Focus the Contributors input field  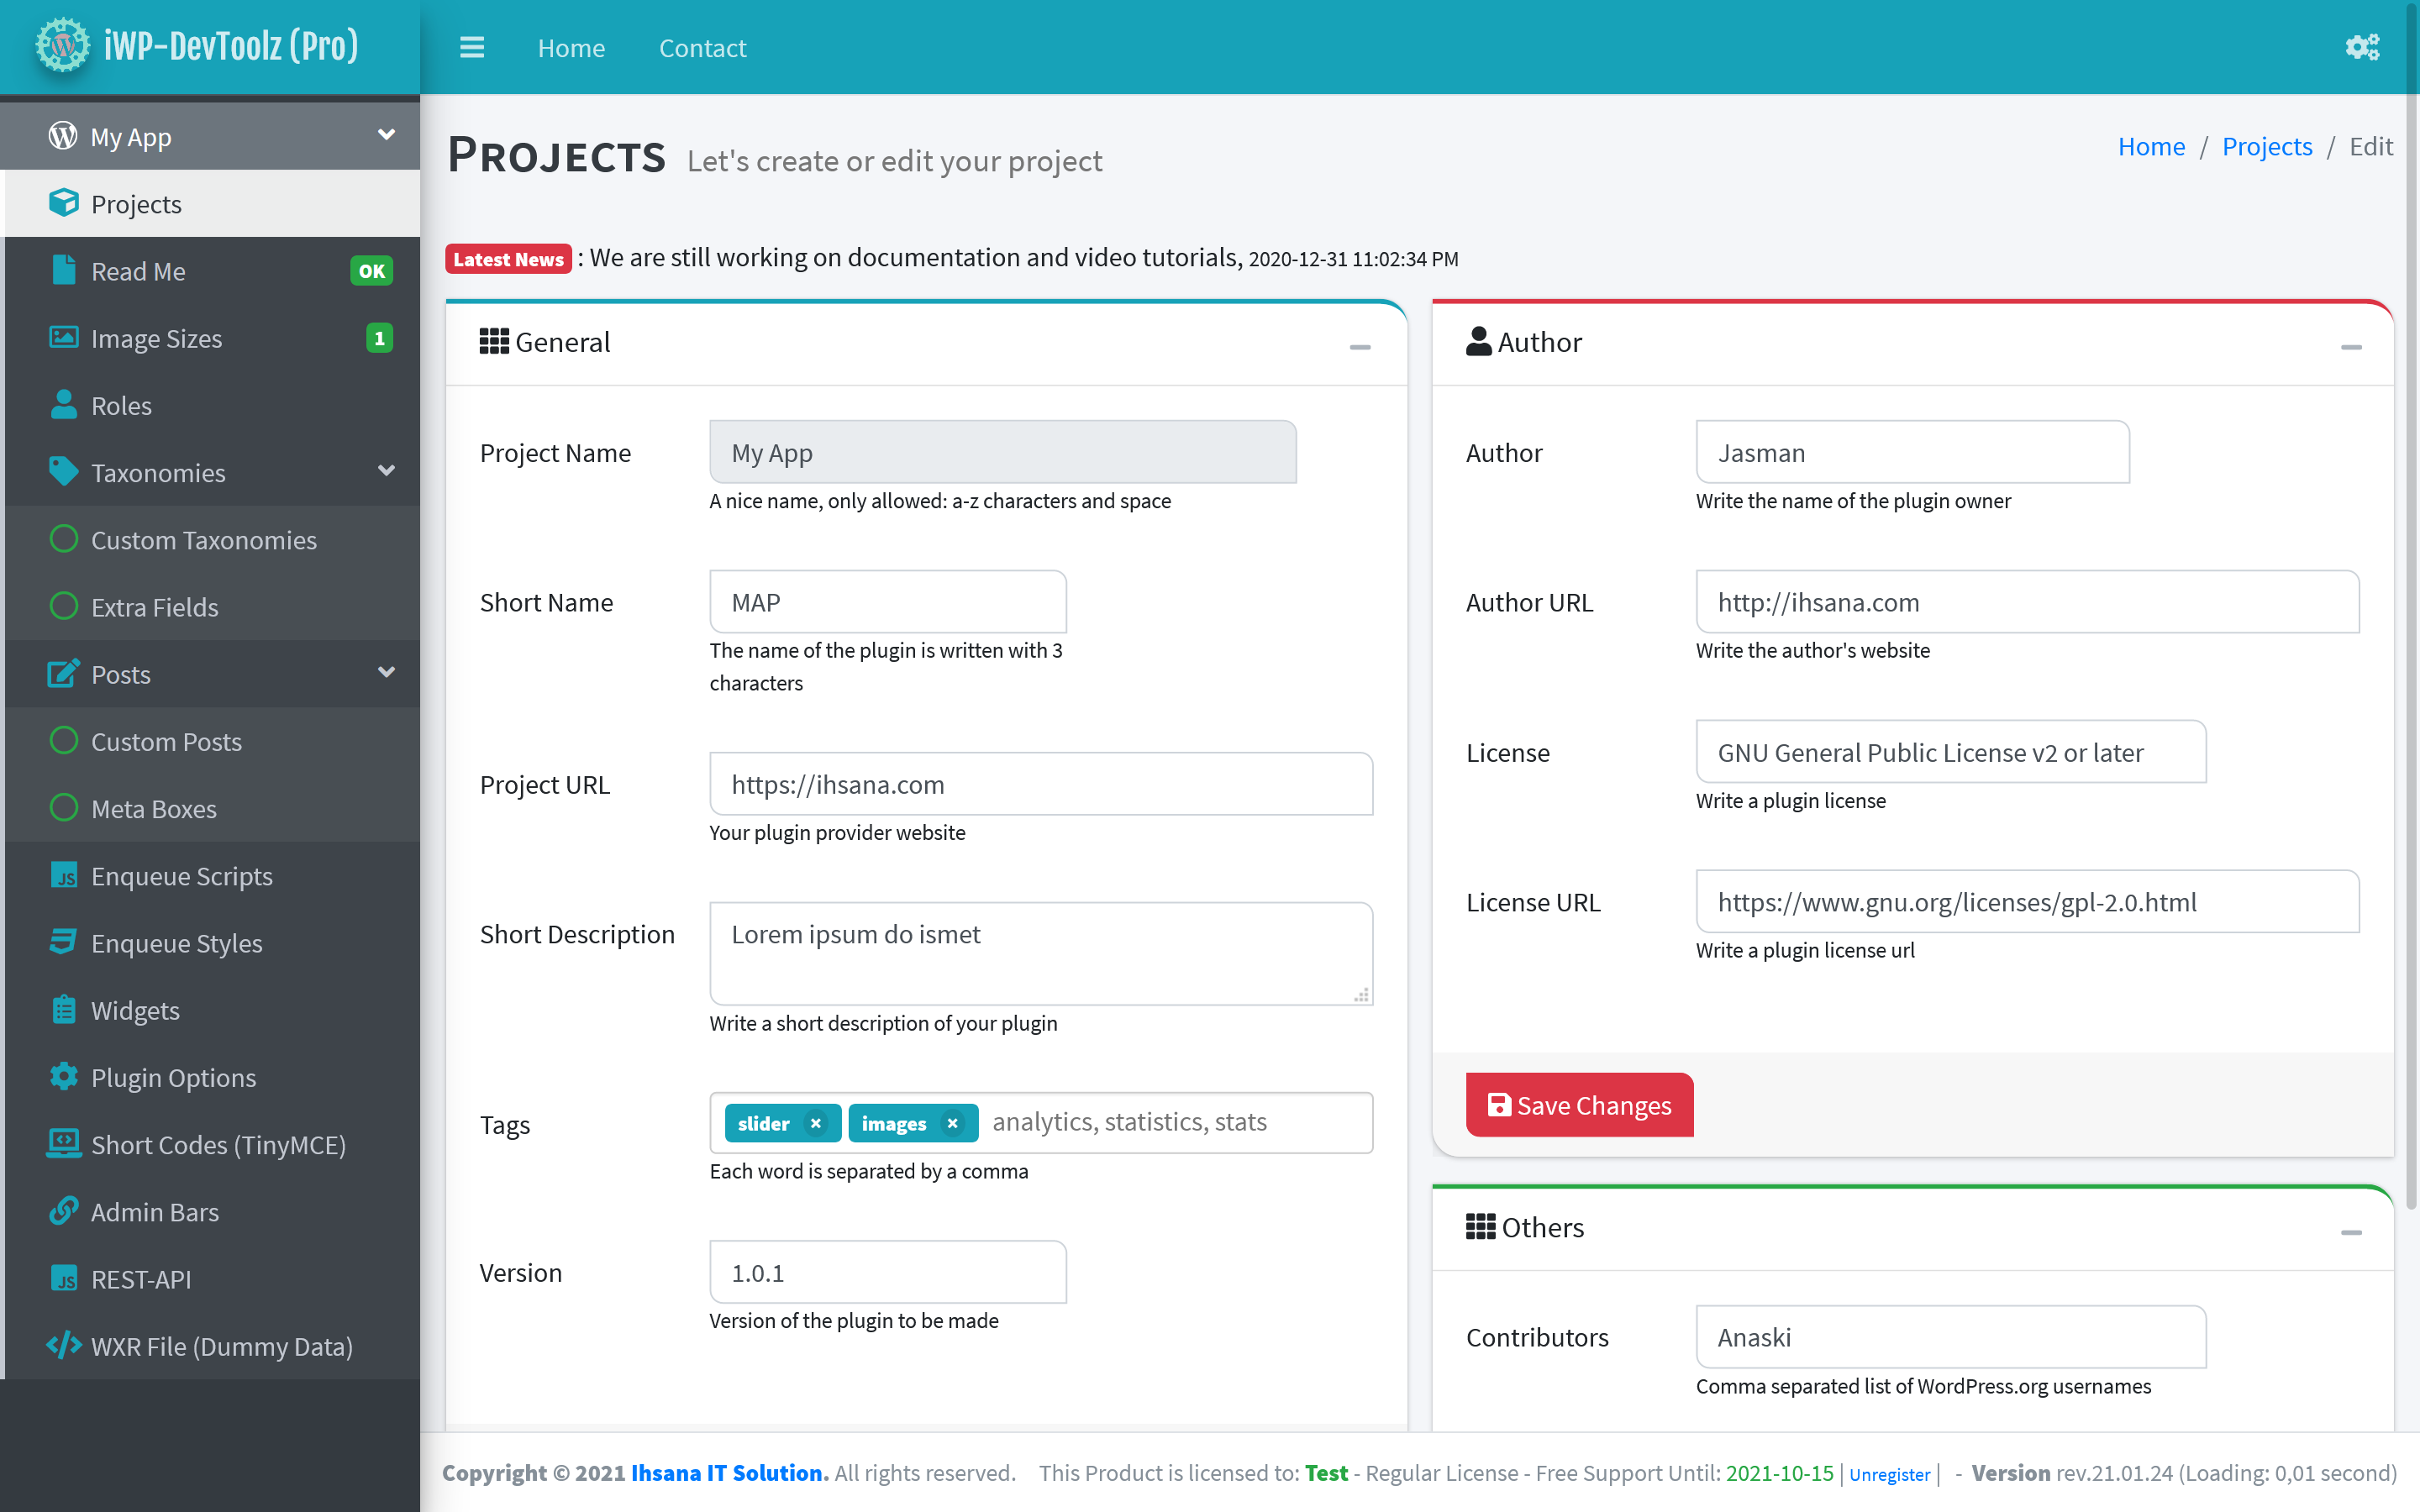pos(1950,1336)
